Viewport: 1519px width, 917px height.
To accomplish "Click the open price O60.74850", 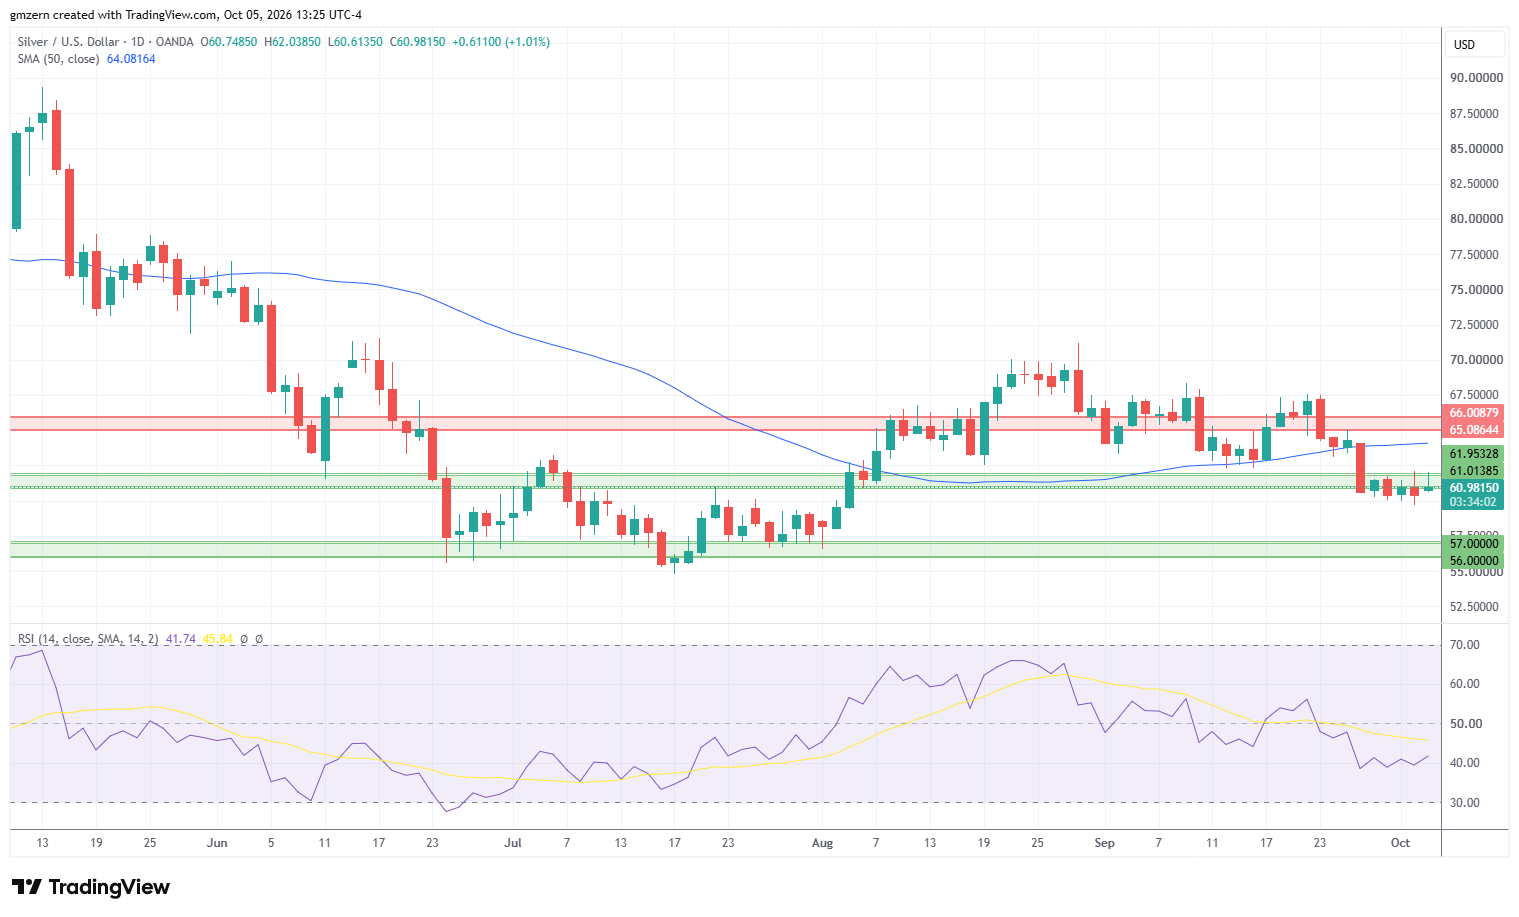I will pyautogui.click(x=229, y=42).
